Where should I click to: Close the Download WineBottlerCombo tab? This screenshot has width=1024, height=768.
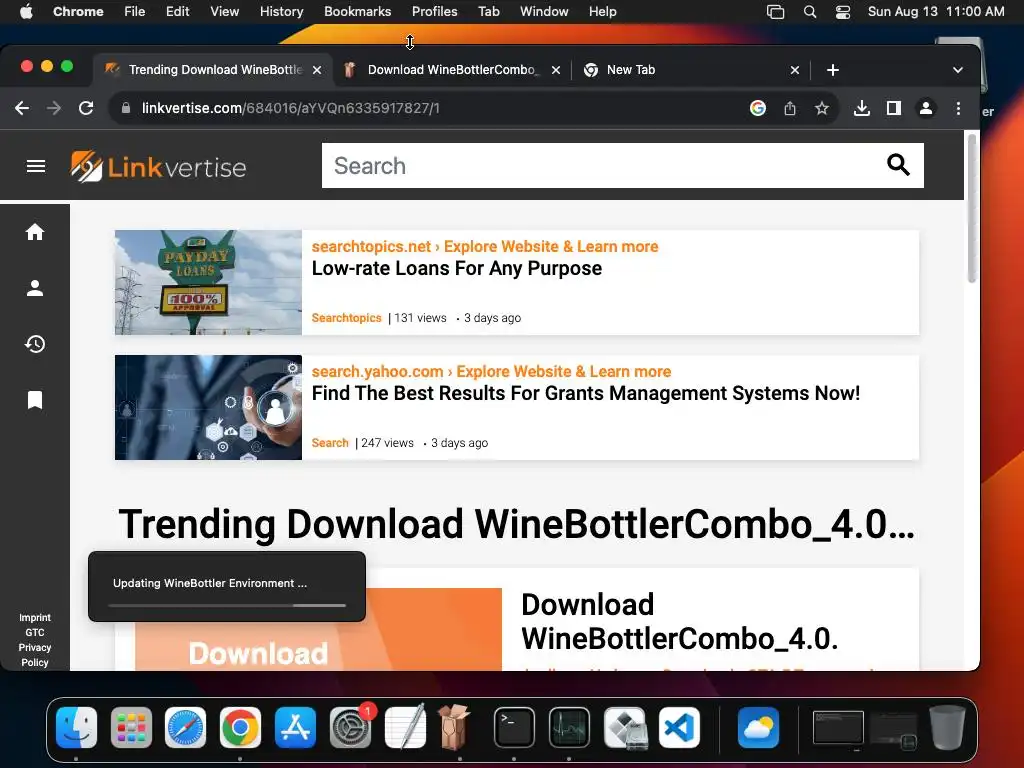pyautogui.click(x=556, y=70)
